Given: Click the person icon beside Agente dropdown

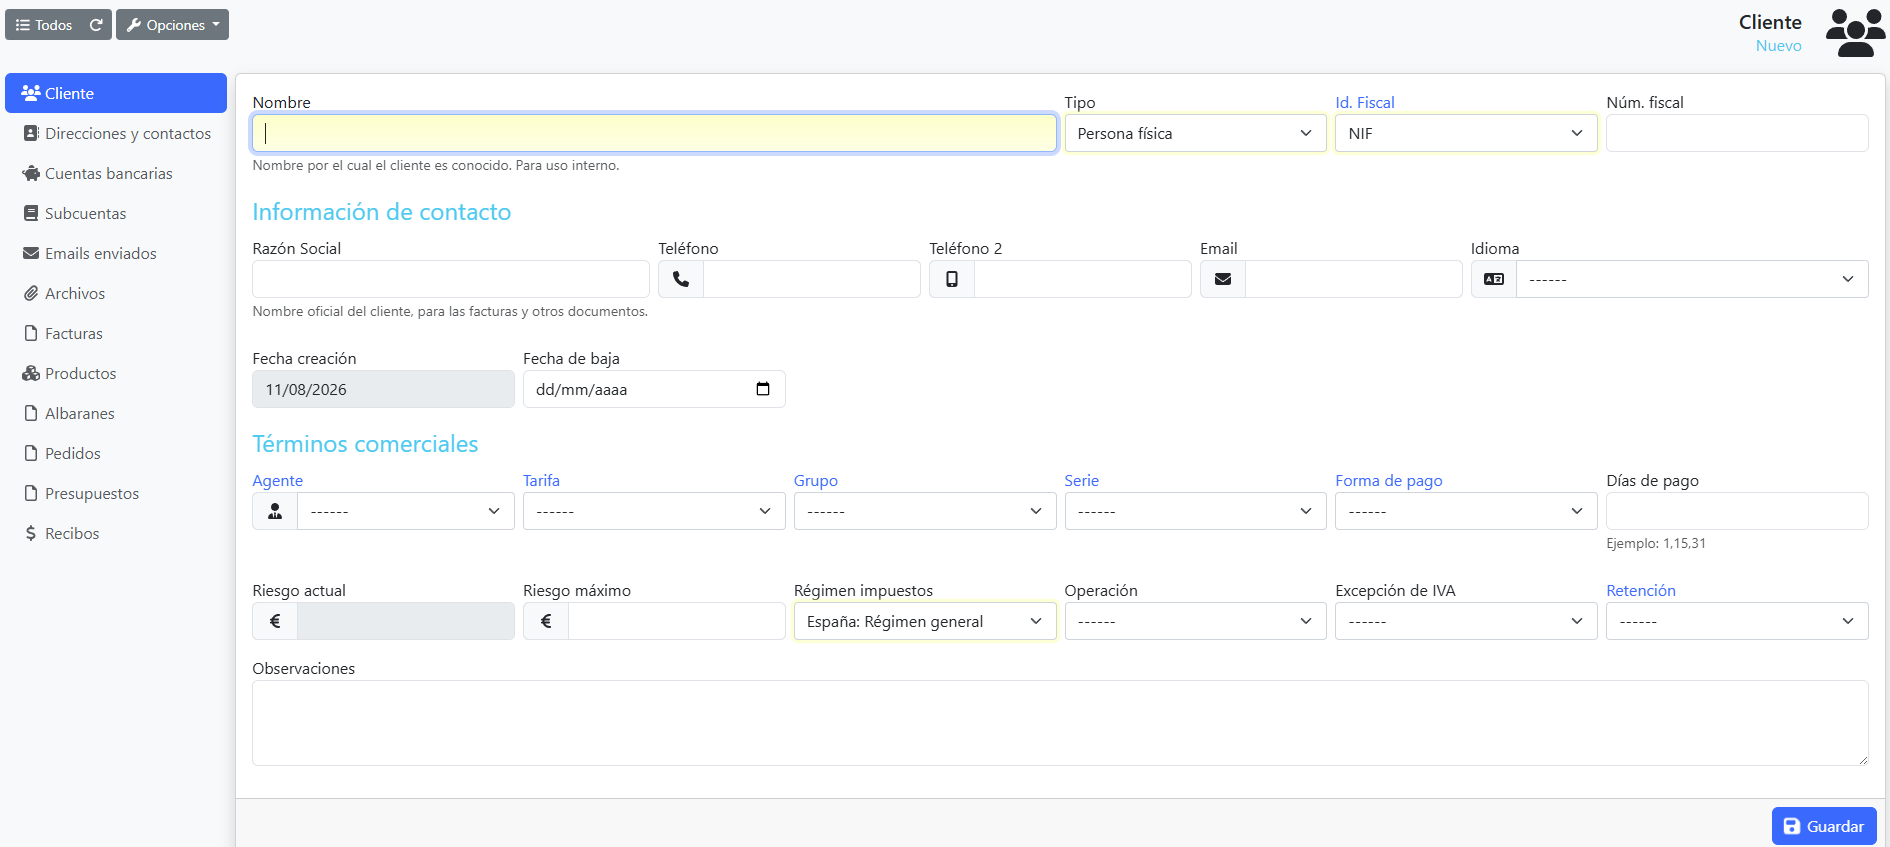Looking at the screenshot, I should click(x=275, y=511).
